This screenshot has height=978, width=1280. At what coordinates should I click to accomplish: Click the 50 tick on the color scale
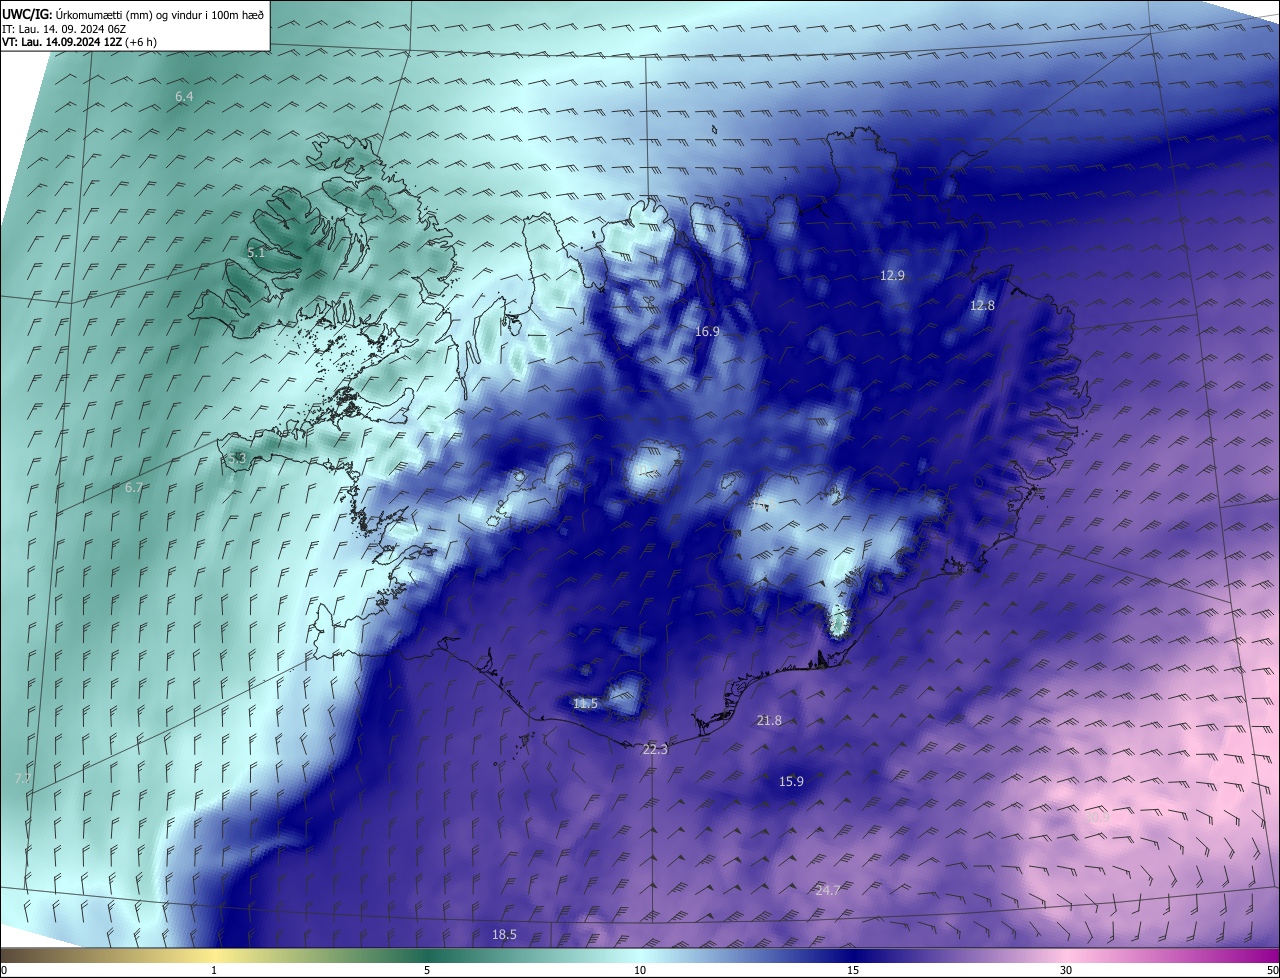pos(1272,970)
